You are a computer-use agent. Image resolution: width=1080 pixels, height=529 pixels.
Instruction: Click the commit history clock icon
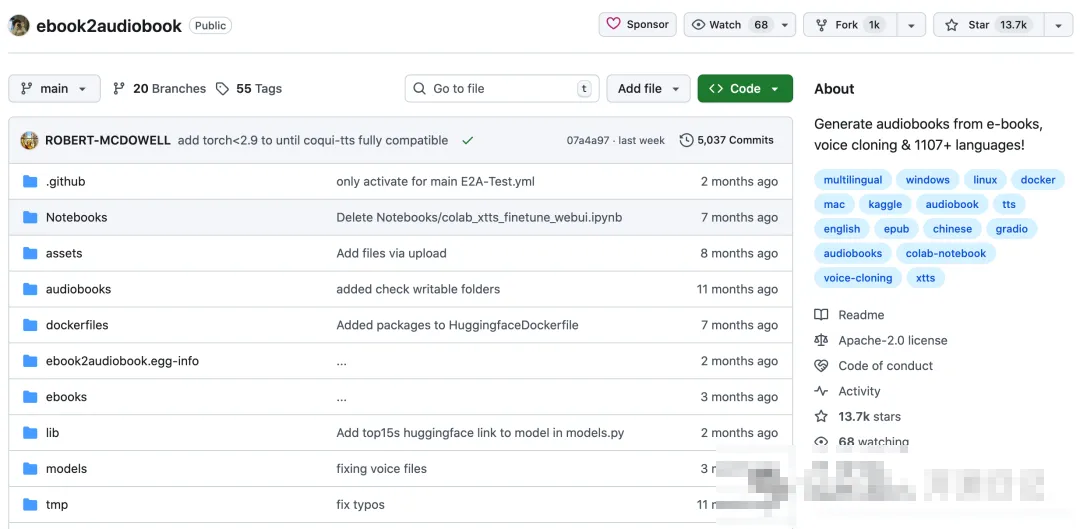click(x=686, y=140)
